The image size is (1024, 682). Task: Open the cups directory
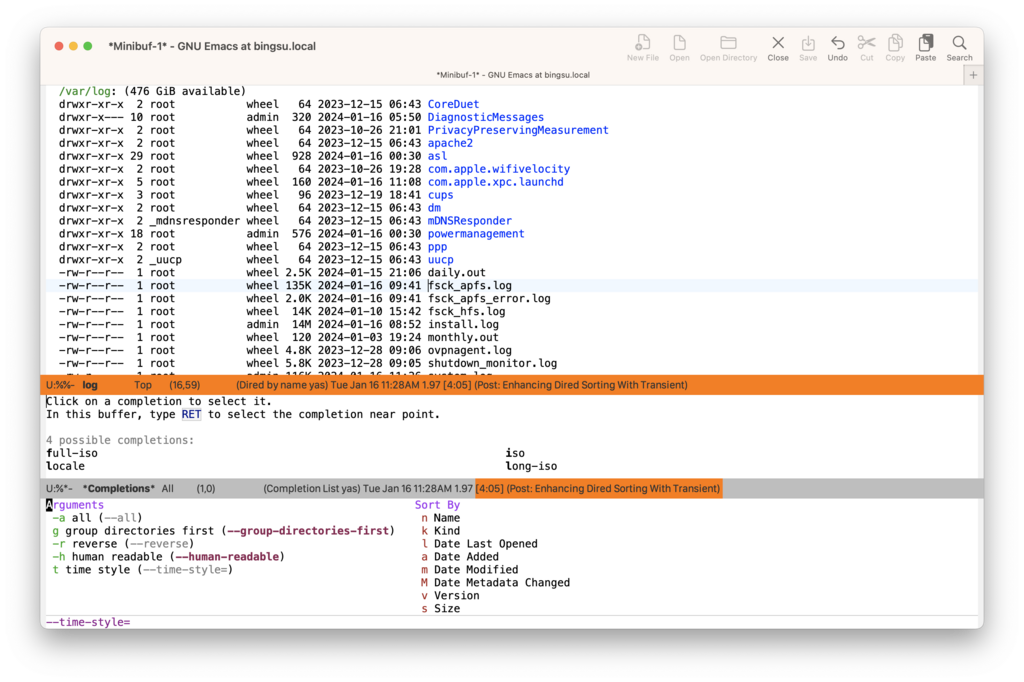pos(441,195)
